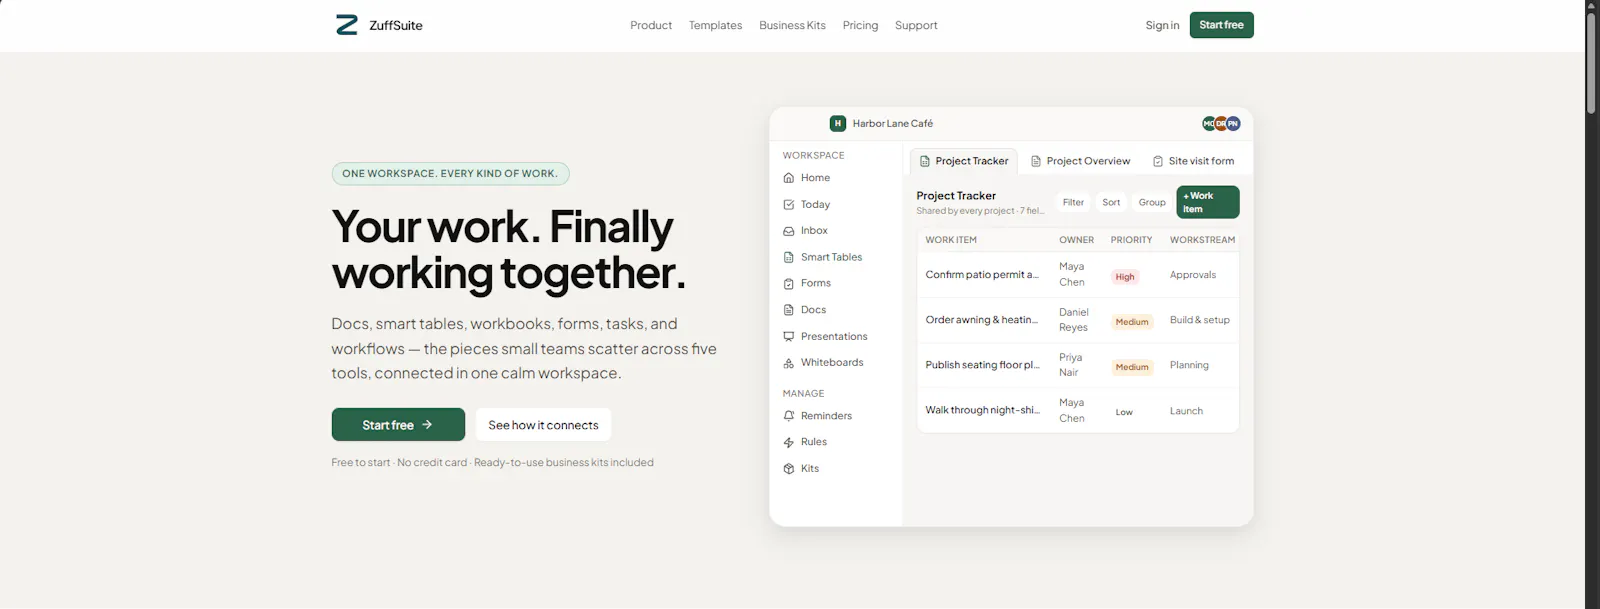Click the Approvals workstream cell
The width and height of the screenshot is (1600, 609).
(x=1193, y=275)
